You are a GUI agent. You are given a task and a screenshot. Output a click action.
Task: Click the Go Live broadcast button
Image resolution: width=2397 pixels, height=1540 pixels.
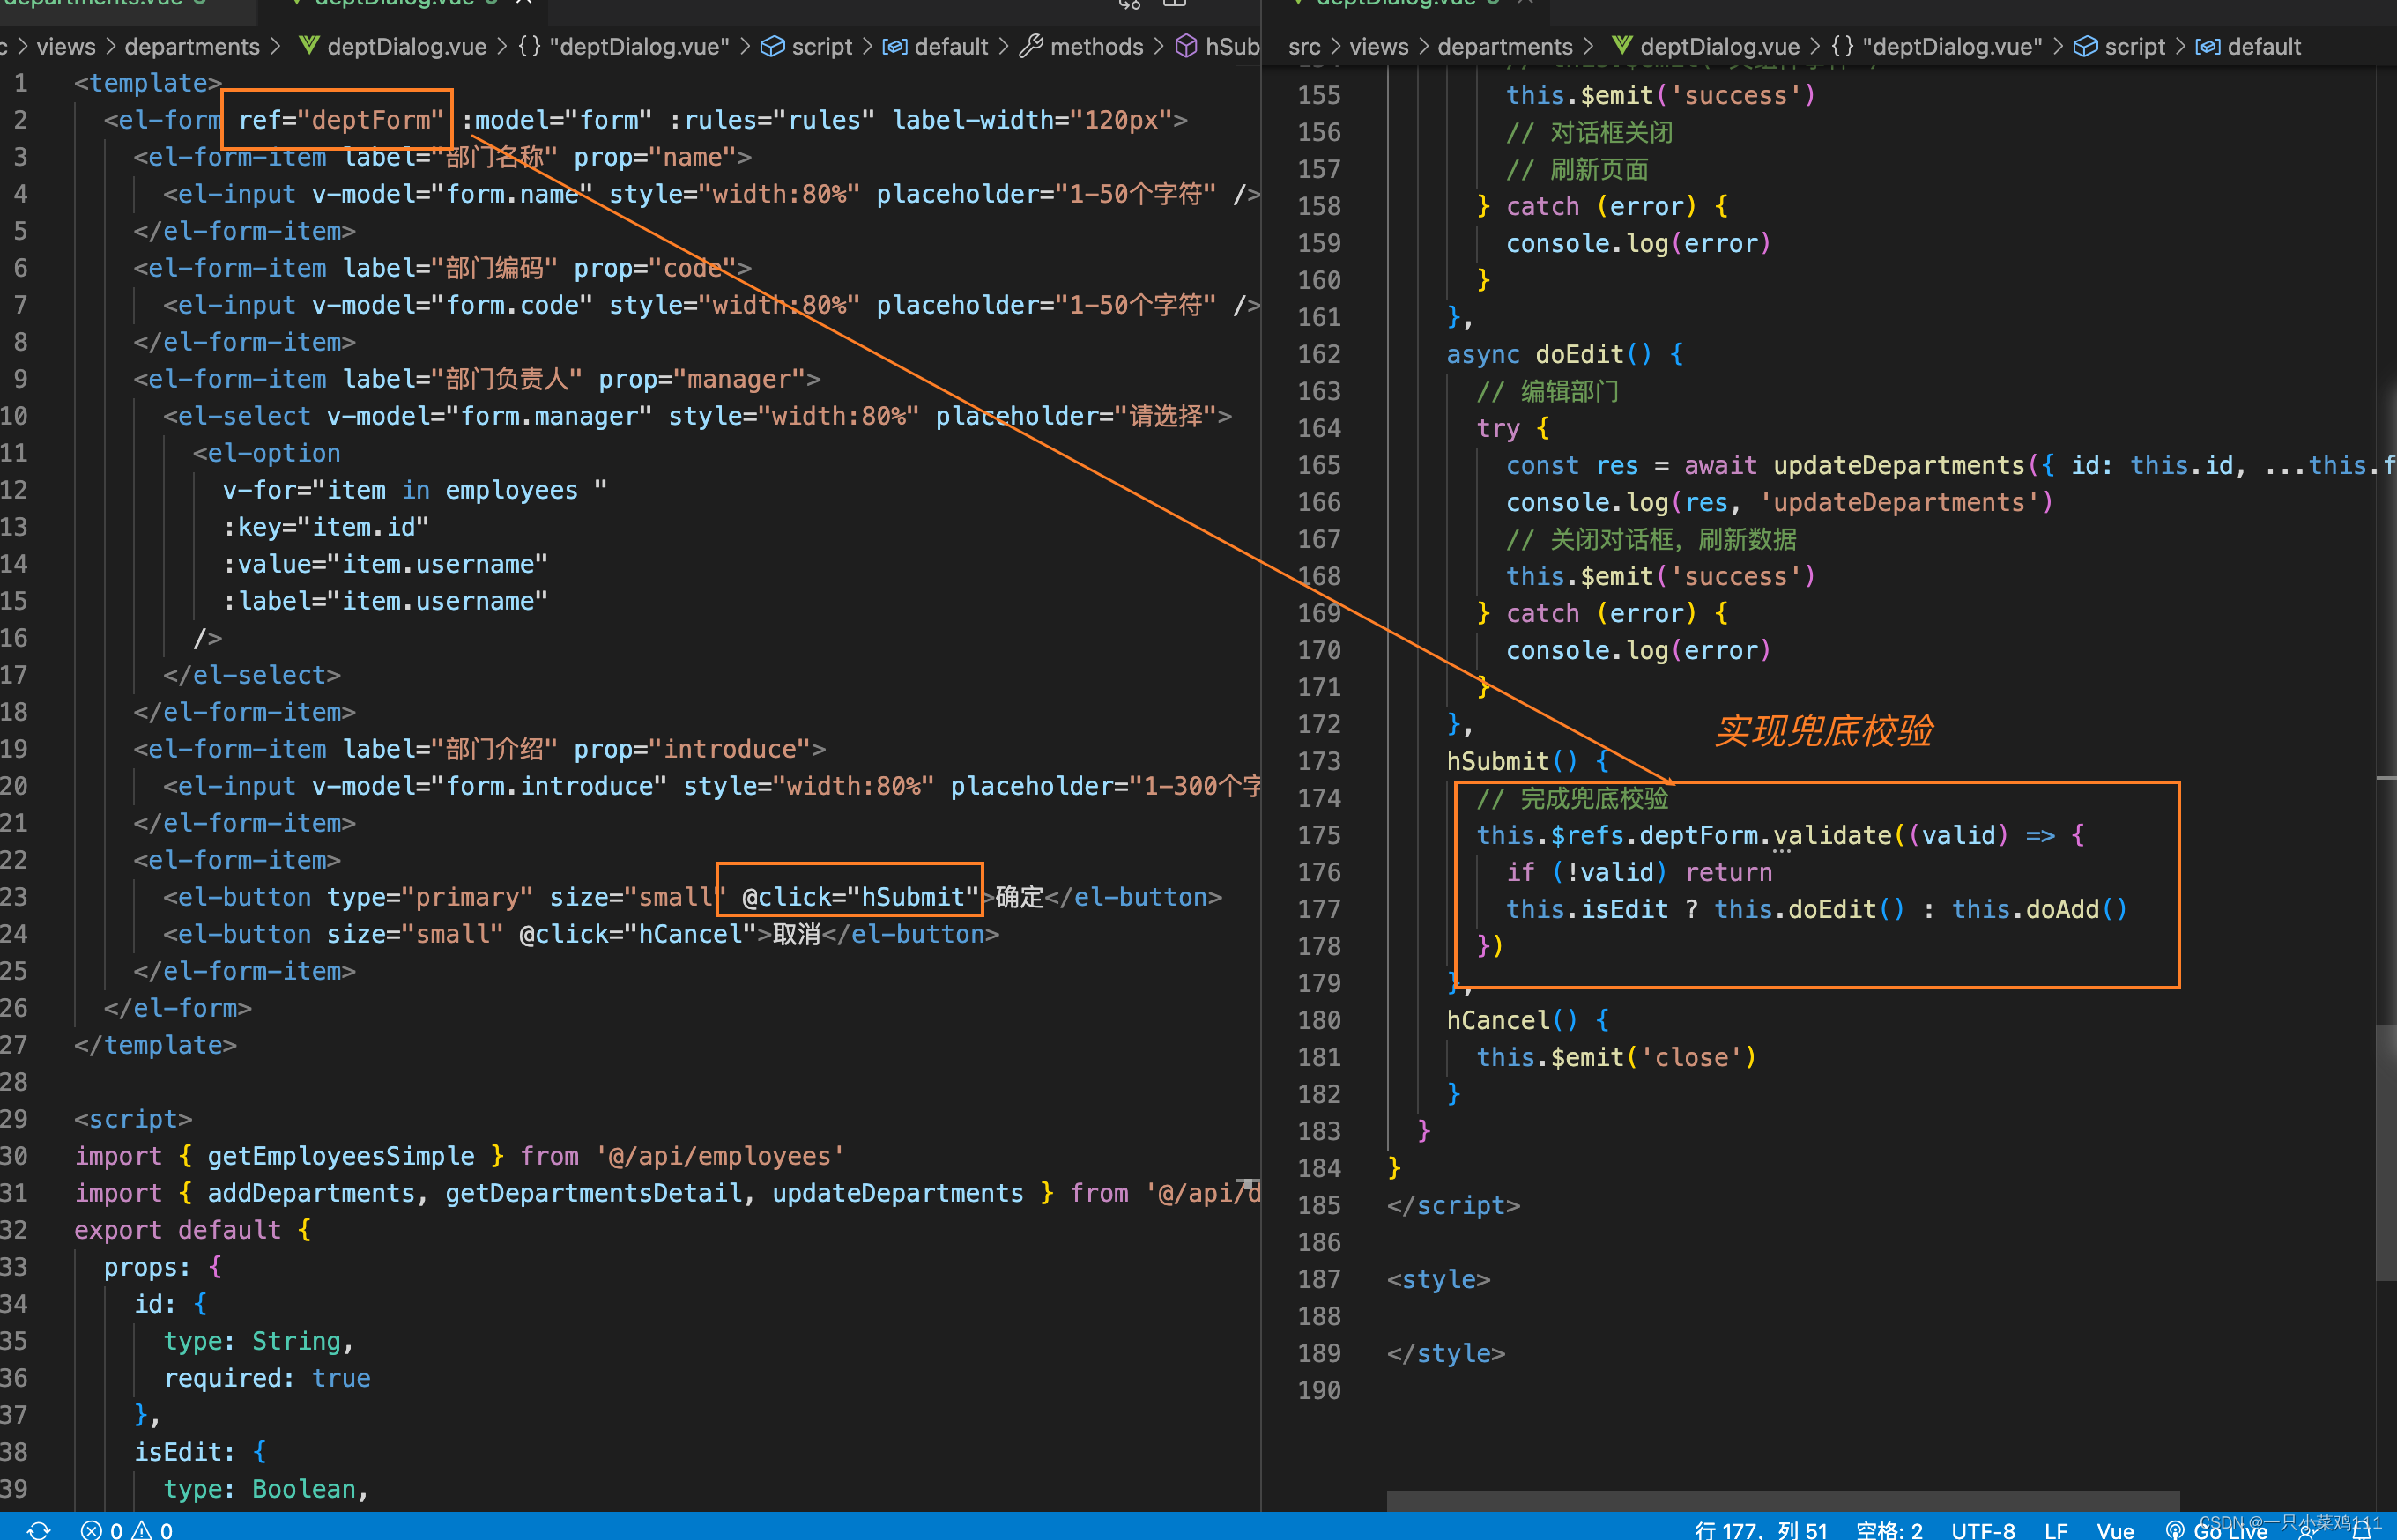pos(2217,1530)
